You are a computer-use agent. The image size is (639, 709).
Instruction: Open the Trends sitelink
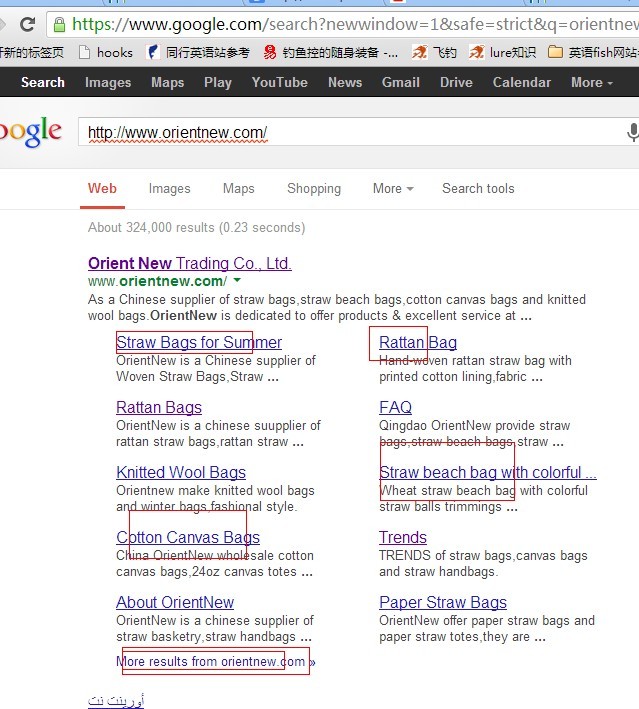(x=403, y=537)
